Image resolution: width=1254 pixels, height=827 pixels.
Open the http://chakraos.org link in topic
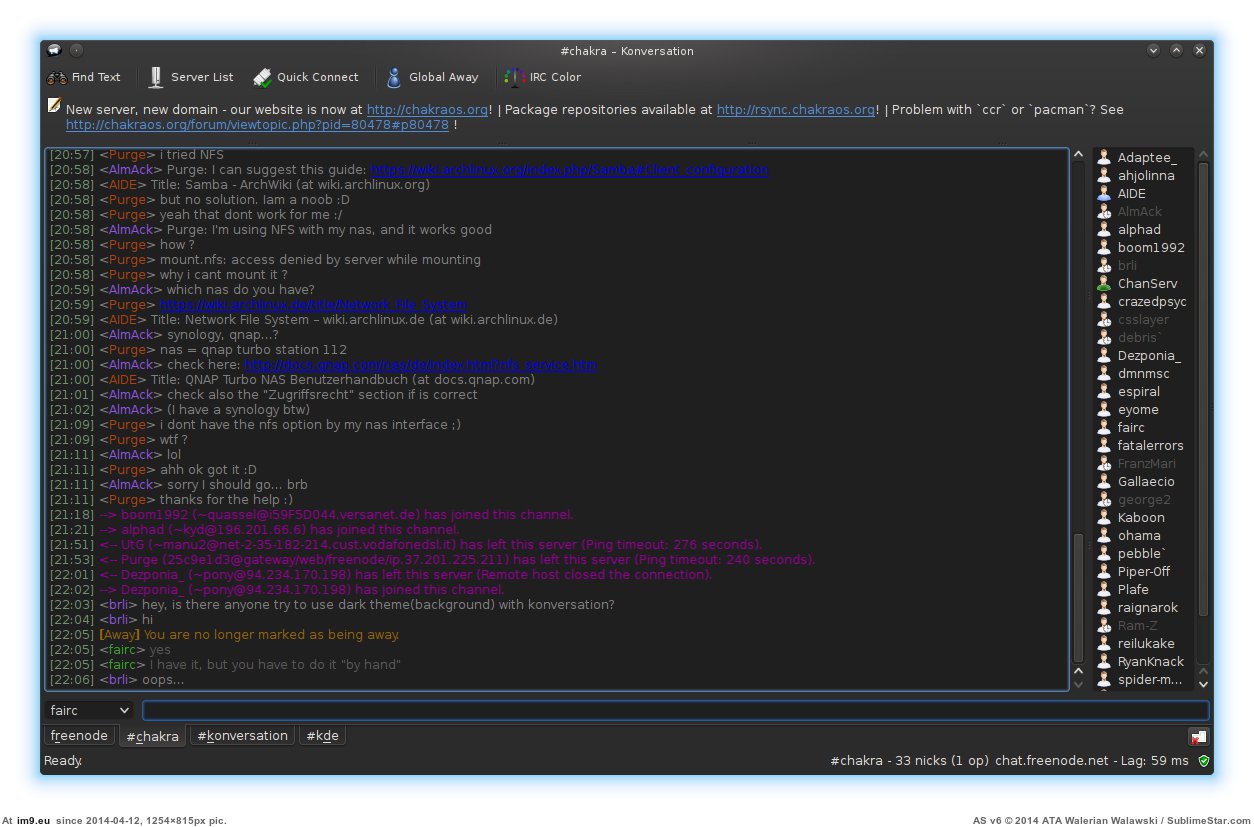point(427,110)
